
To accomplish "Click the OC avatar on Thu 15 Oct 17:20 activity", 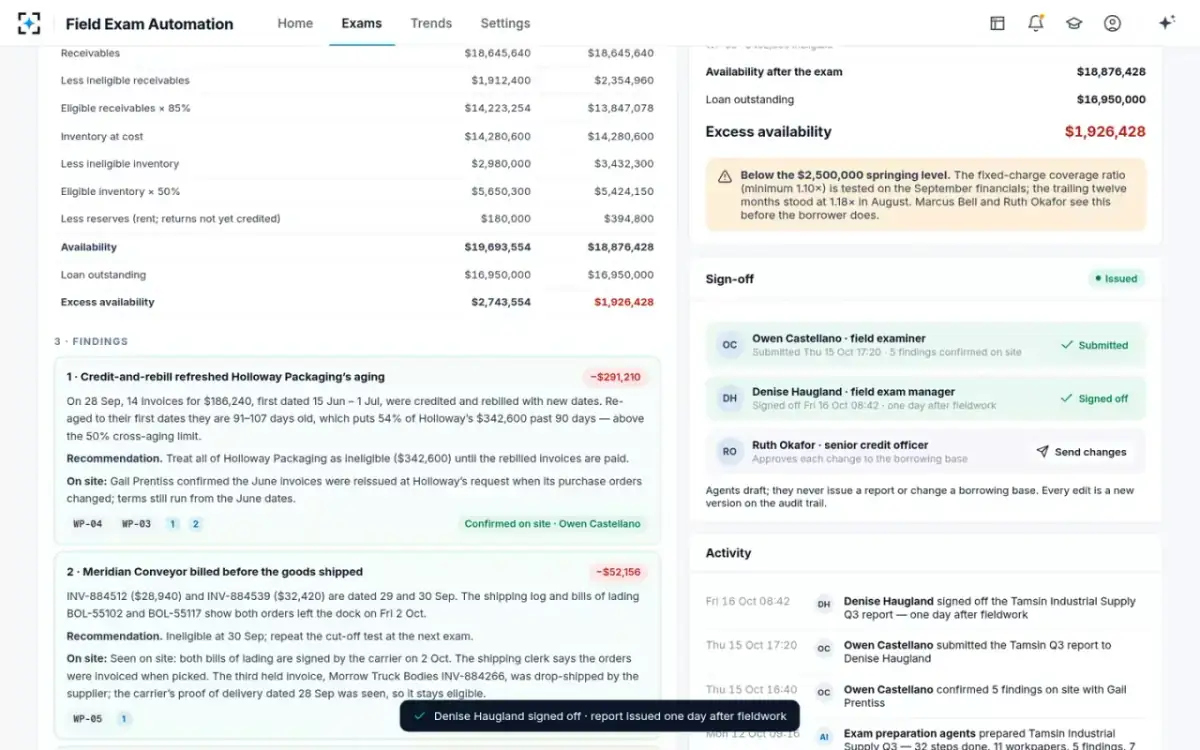I will (824, 647).
